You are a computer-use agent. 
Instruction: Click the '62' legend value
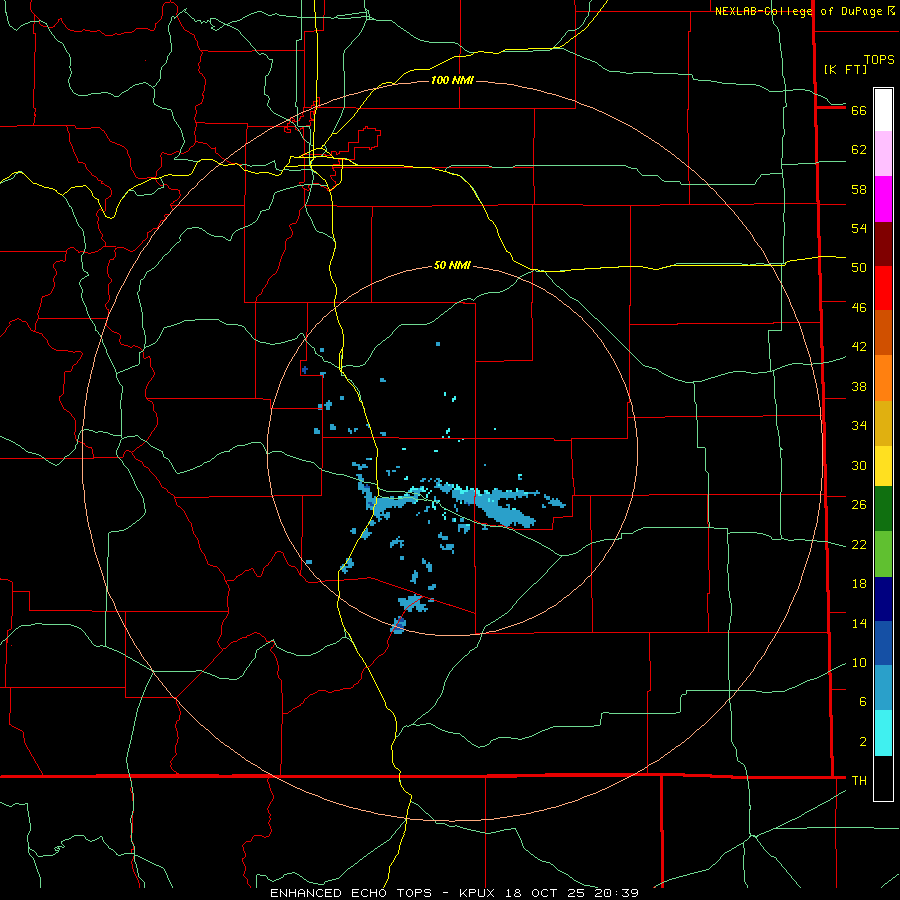click(x=859, y=150)
